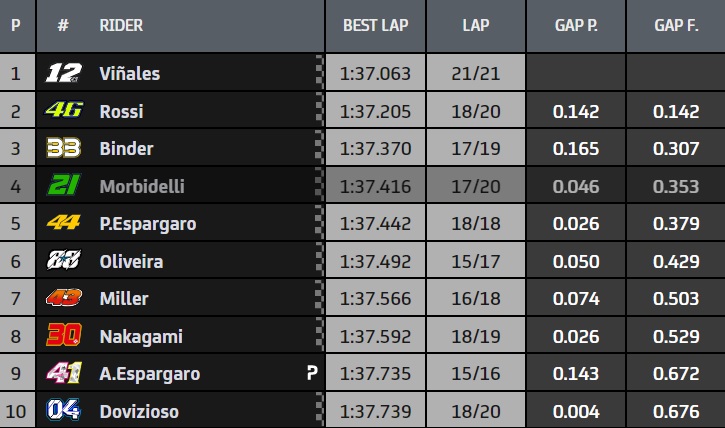Click Viñales' number 12 logo
This screenshot has height=428, width=725.
pos(63,73)
